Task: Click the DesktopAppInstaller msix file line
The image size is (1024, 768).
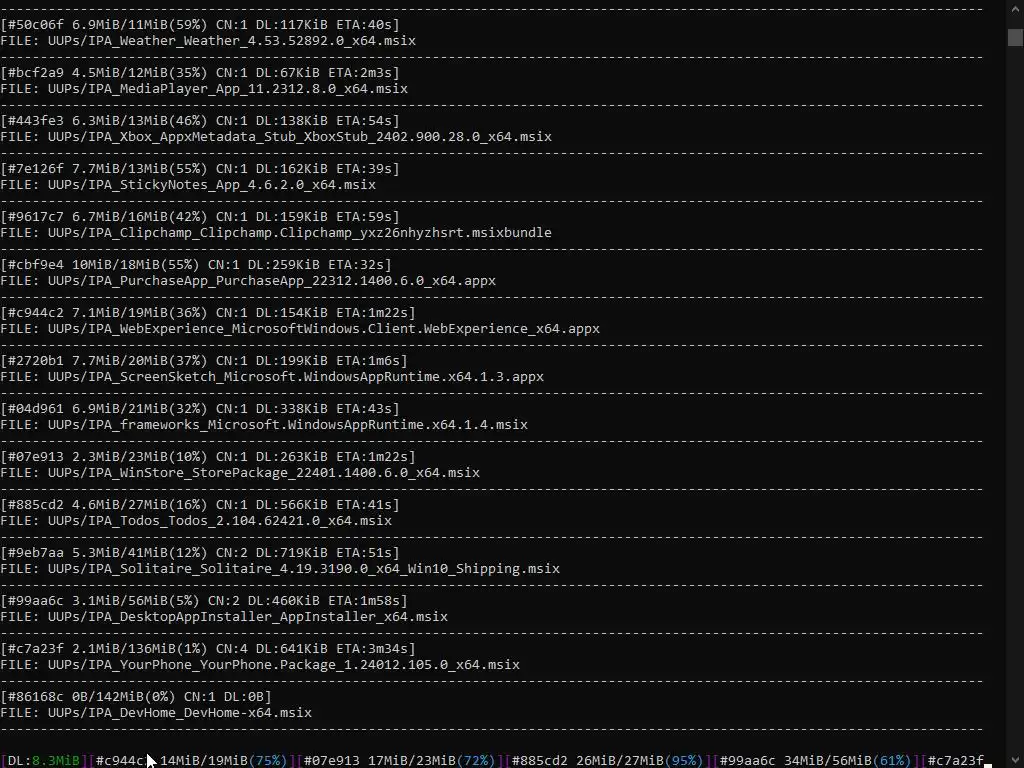Action: (x=224, y=616)
